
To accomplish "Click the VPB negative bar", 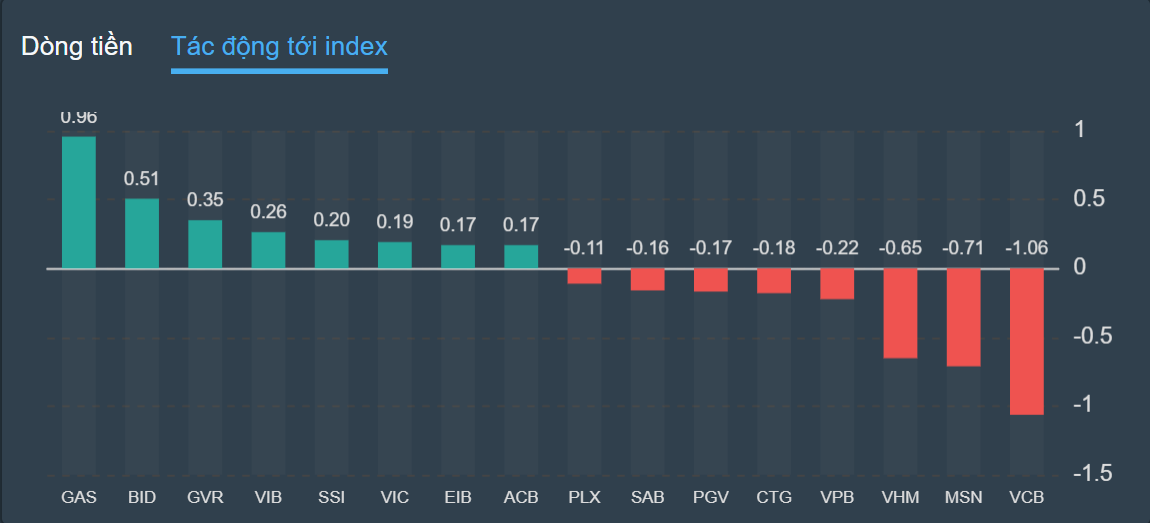I will click(837, 284).
